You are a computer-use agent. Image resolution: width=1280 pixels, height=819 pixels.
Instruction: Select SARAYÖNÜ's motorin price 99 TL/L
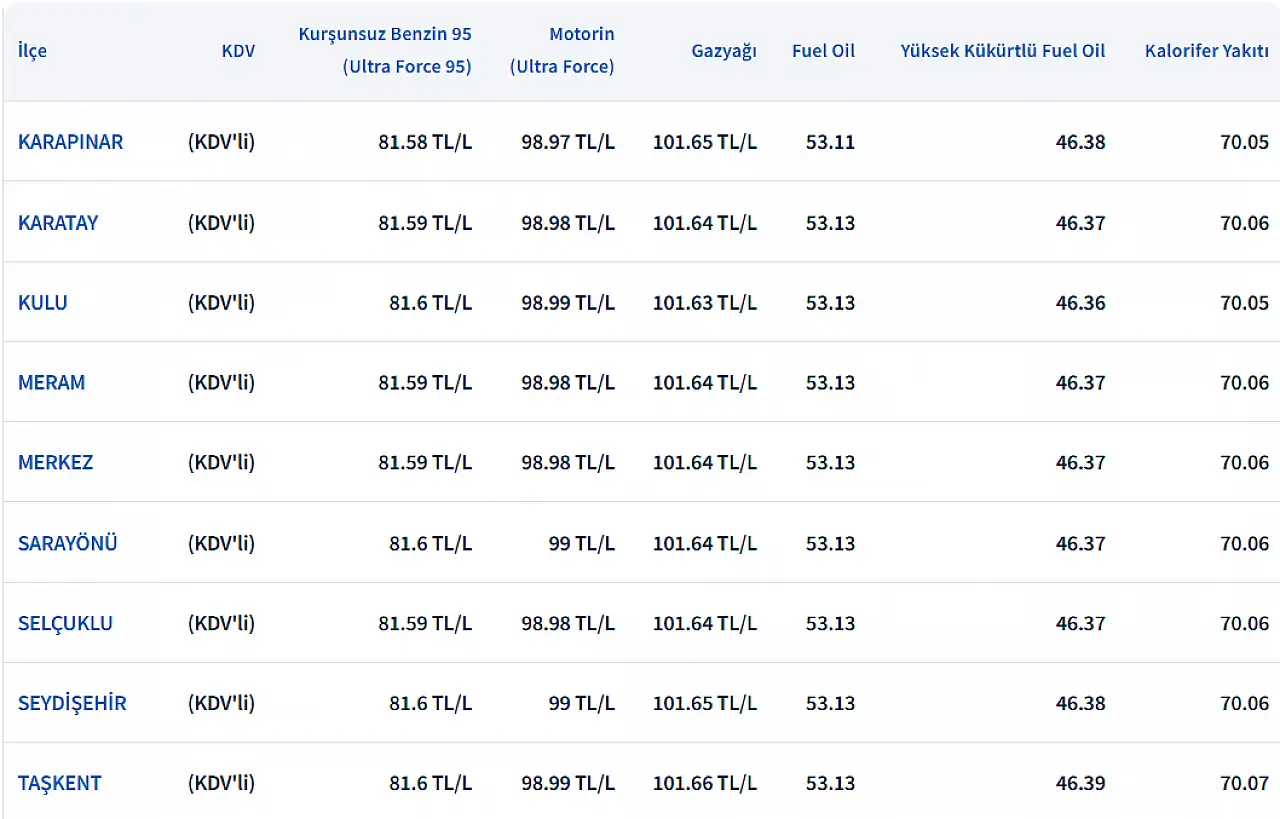[582, 544]
